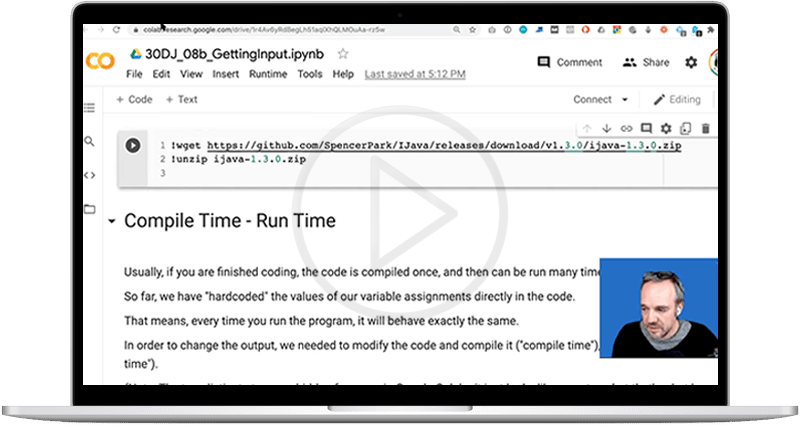Viewport: 800px width, 431px height.
Task: Open the table of contents sidebar
Action: point(90,108)
